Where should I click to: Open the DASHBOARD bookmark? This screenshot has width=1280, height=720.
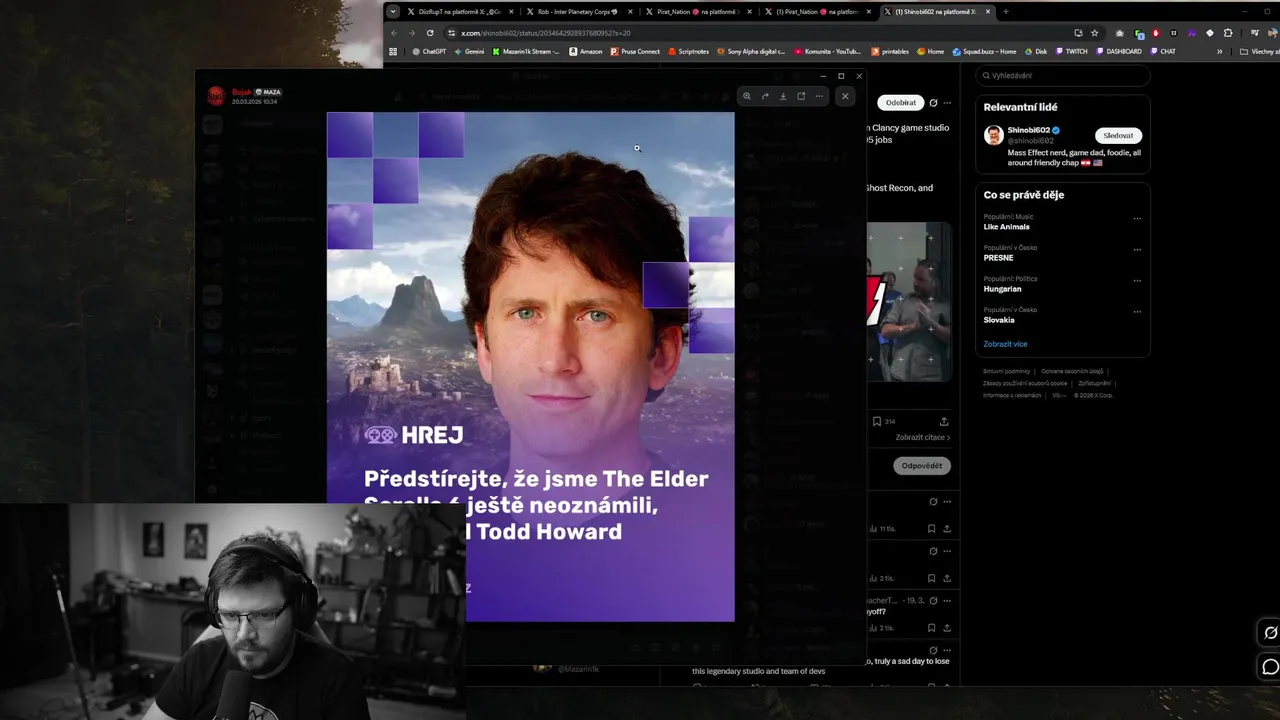pos(1118,51)
